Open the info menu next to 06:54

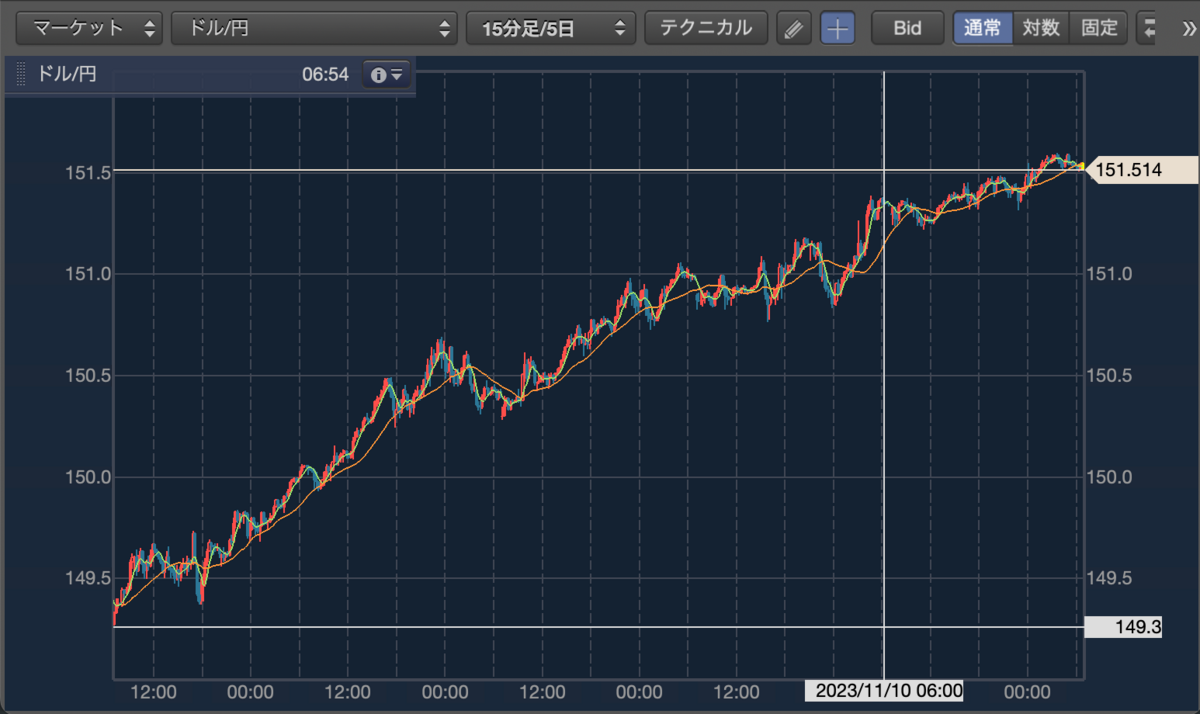tap(386, 75)
